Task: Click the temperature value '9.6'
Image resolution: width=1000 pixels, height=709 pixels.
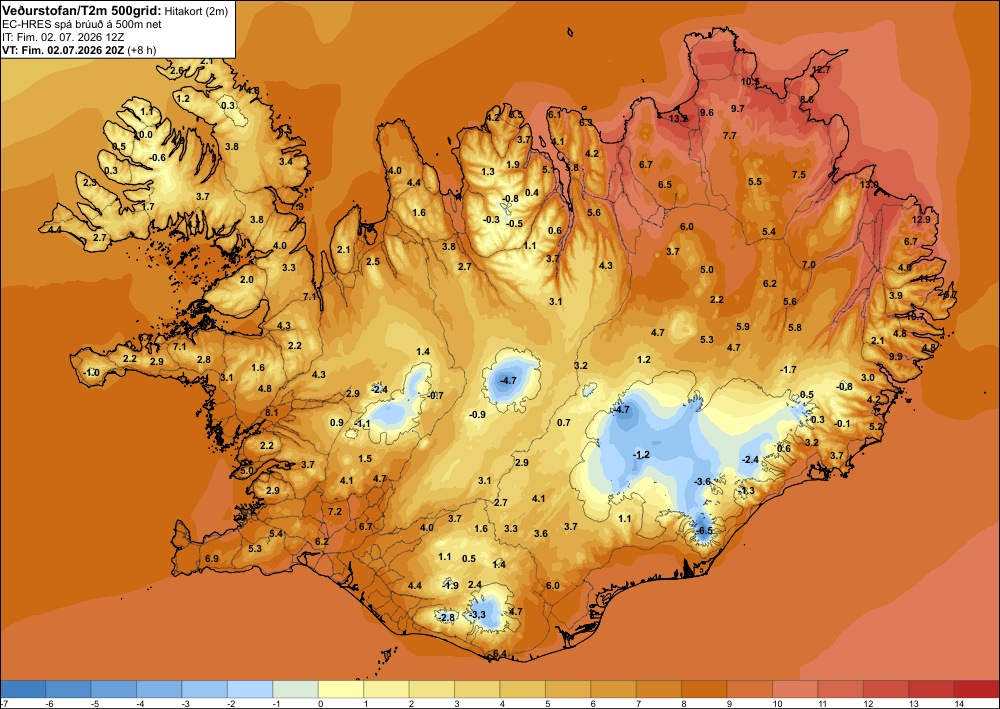Action: pos(707,113)
